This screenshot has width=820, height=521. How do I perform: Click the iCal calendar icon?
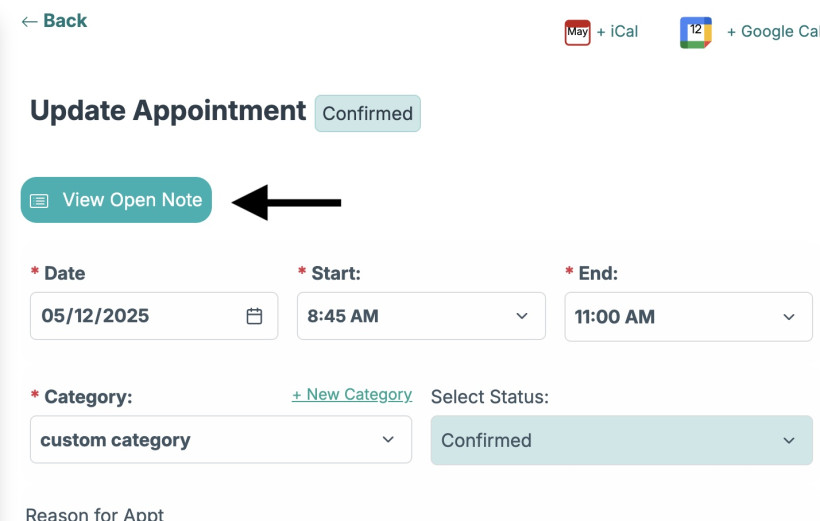577,32
